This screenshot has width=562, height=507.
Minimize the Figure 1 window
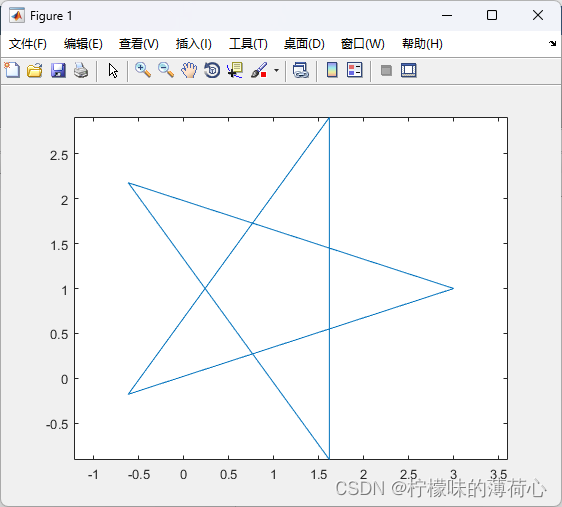pyautogui.click(x=447, y=15)
